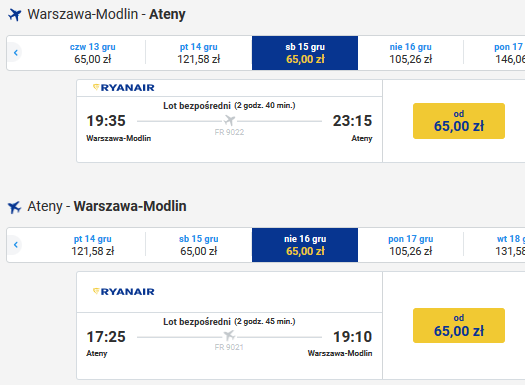Click the plane icon above flight FR 9021
The width and height of the screenshot is (525, 385).
[x=229, y=335]
